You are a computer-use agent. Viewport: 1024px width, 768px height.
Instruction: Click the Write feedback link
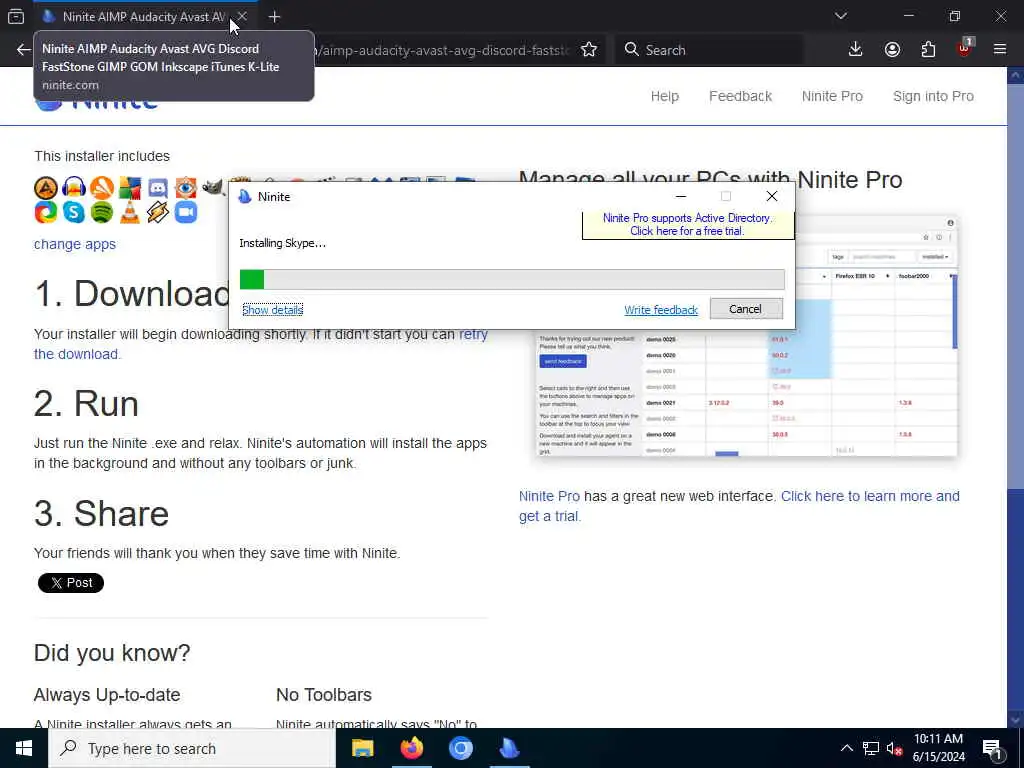pyautogui.click(x=661, y=310)
